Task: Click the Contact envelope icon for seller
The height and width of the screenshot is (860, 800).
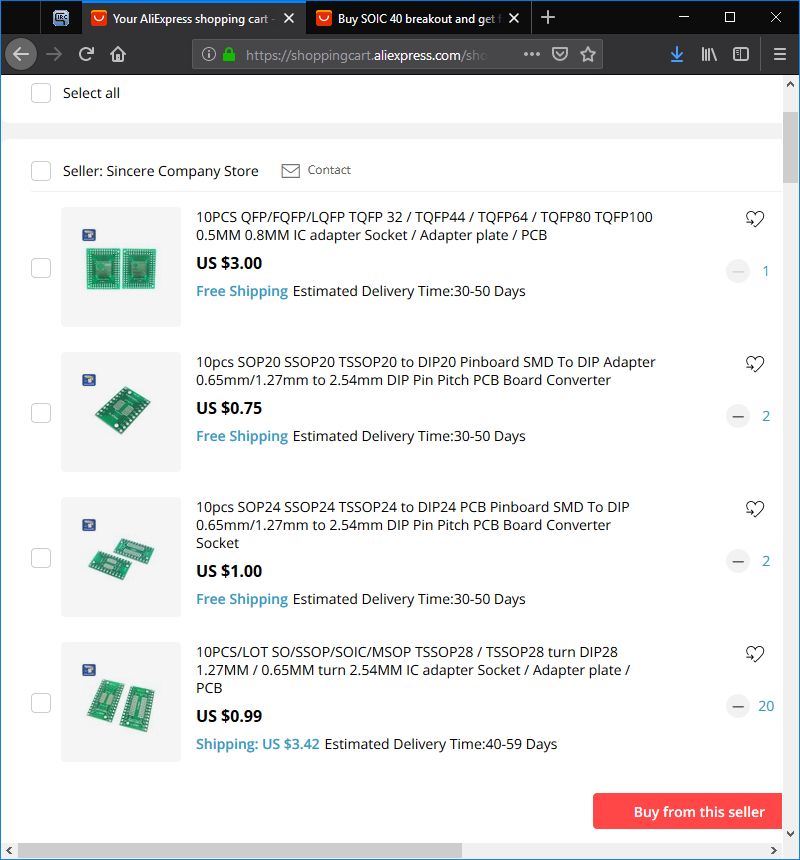Action: pyautogui.click(x=290, y=171)
